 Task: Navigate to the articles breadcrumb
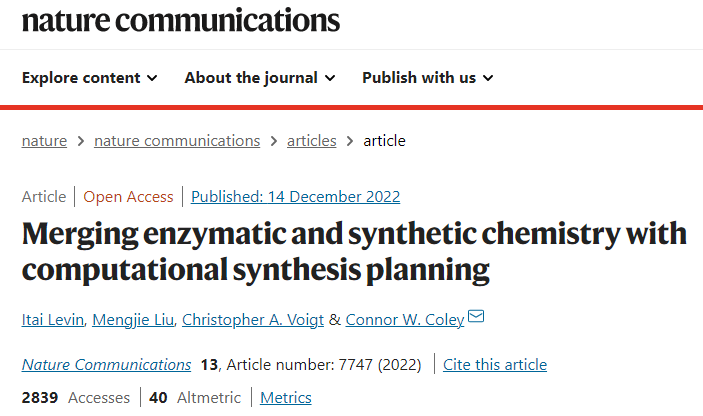pyautogui.click(x=312, y=141)
